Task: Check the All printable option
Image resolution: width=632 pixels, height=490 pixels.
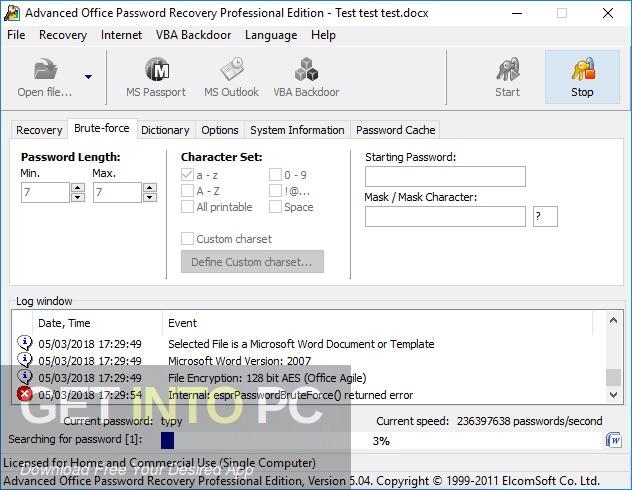Action: tap(187, 207)
